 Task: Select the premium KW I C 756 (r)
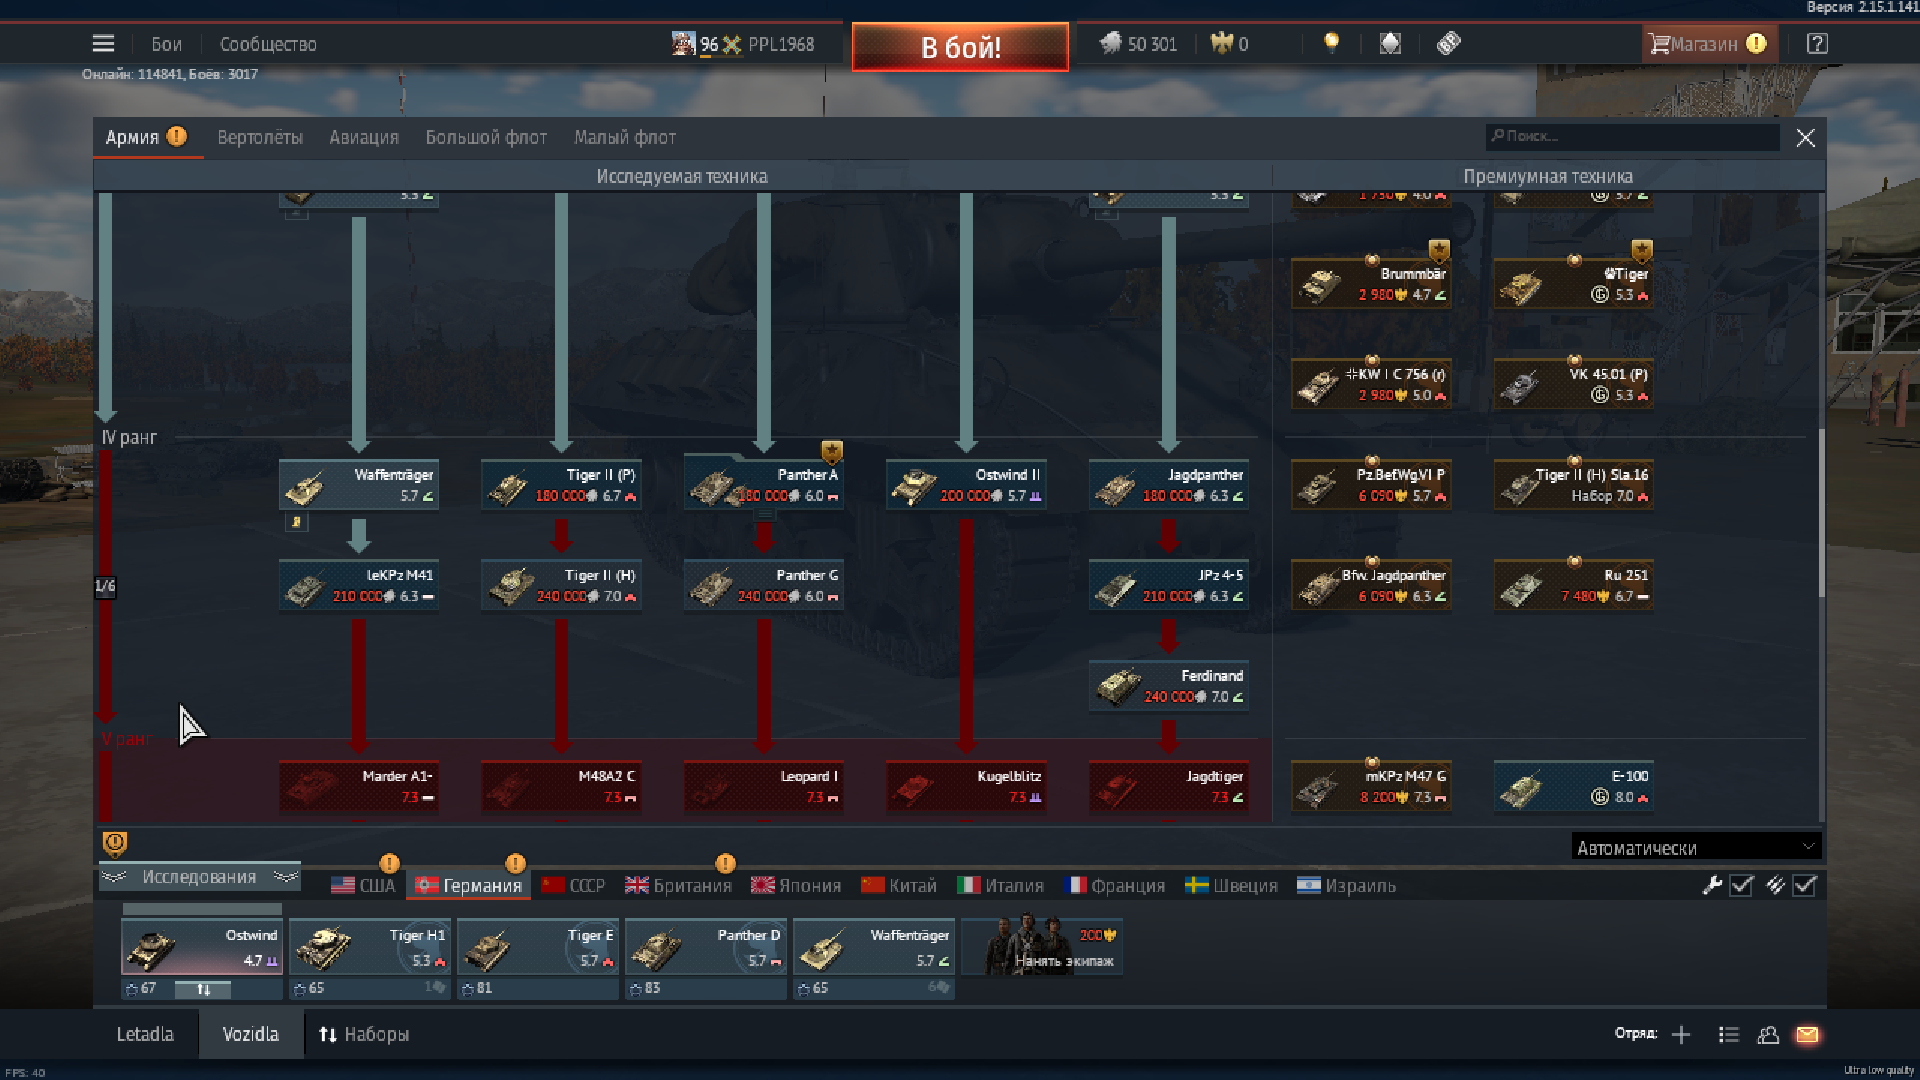1371,385
